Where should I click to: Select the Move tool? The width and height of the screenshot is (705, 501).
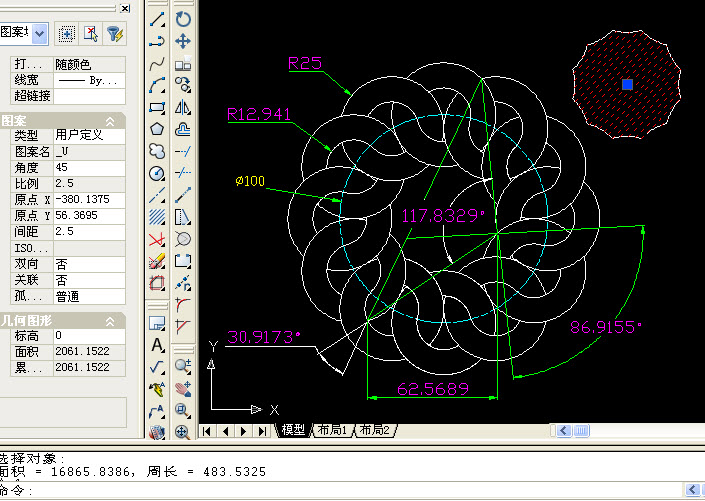183,42
